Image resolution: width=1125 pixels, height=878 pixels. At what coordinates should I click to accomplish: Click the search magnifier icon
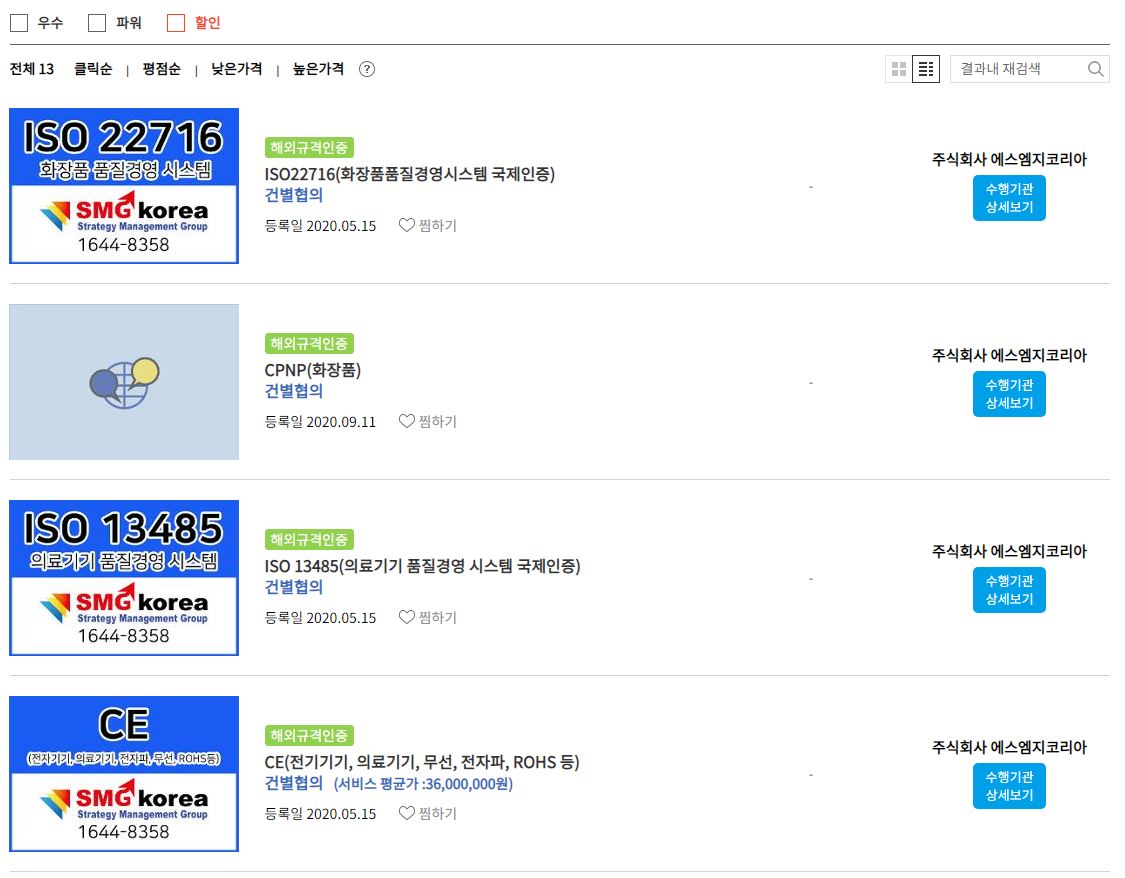point(1095,69)
